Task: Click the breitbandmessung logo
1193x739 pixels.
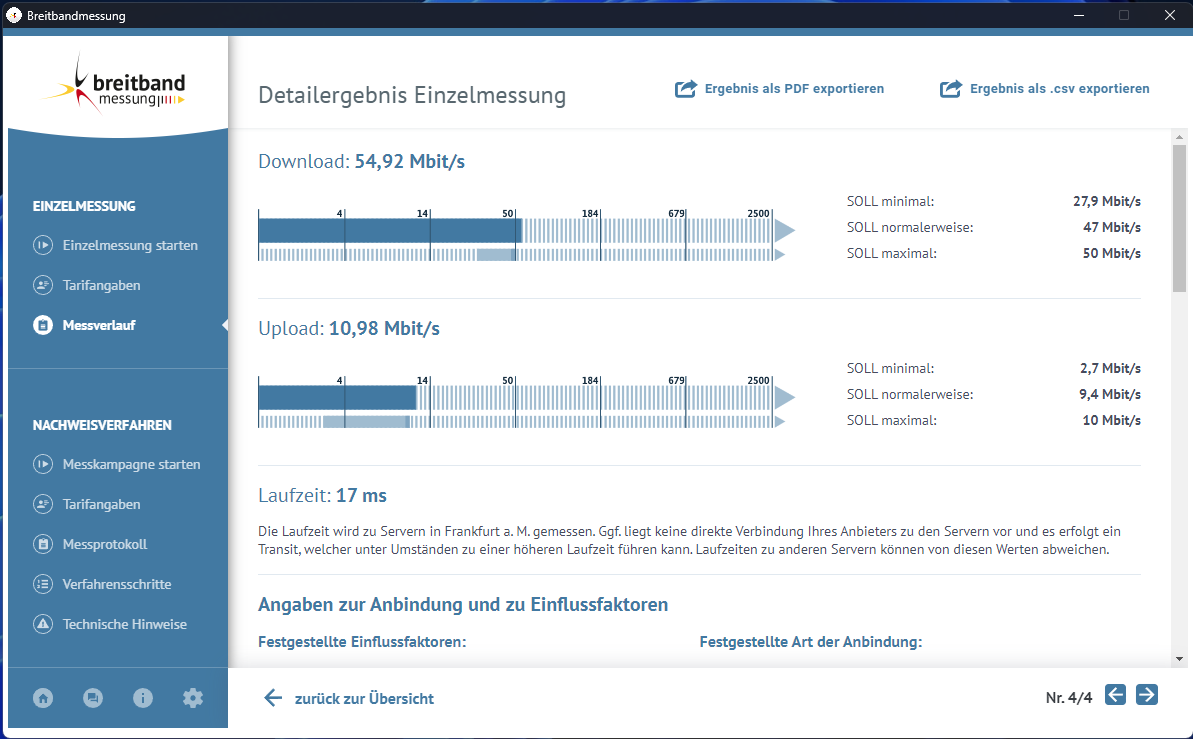Action: [x=114, y=85]
